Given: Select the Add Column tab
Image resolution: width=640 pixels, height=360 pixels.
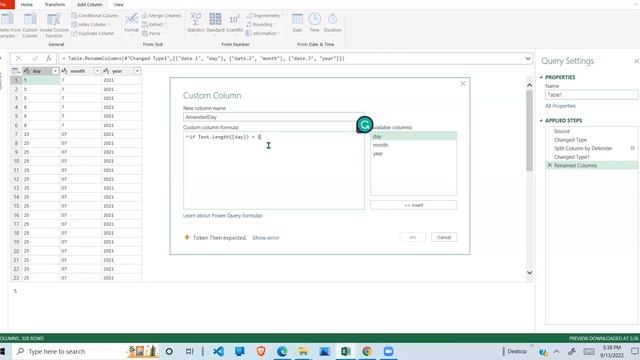Looking at the screenshot, I should coord(89,4).
